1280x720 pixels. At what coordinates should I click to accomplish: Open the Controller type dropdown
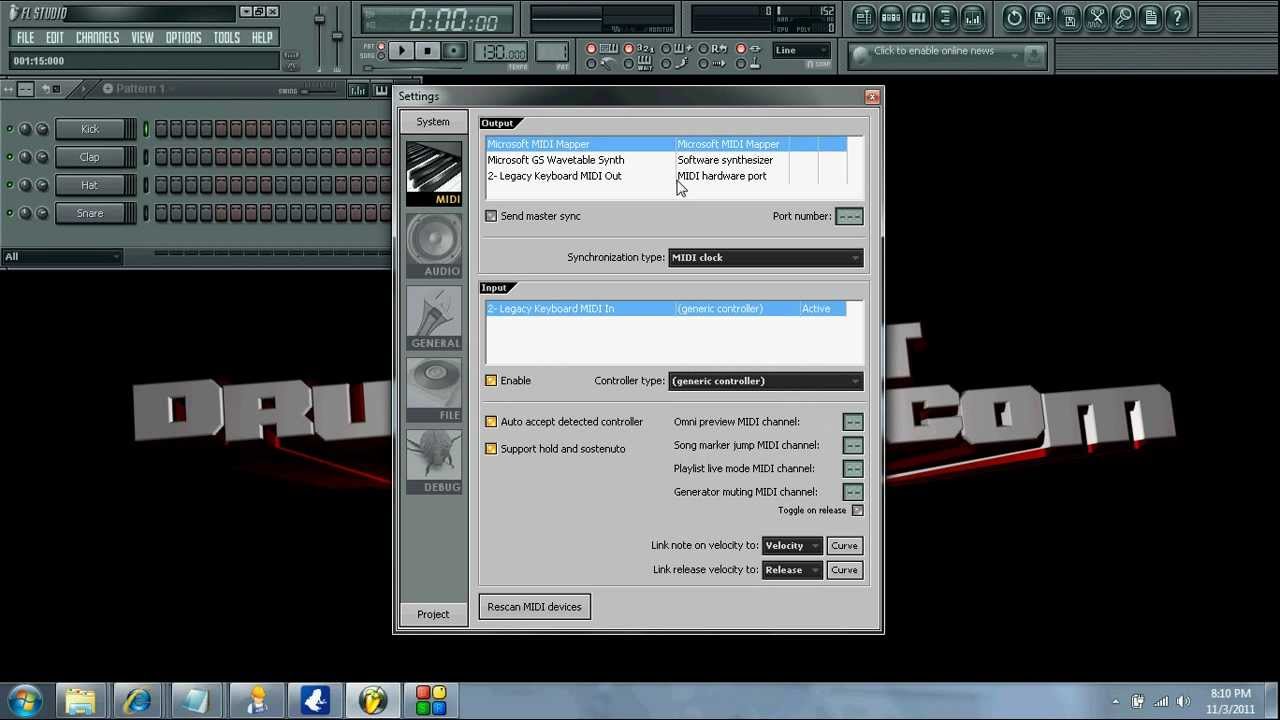(x=765, y=381)
